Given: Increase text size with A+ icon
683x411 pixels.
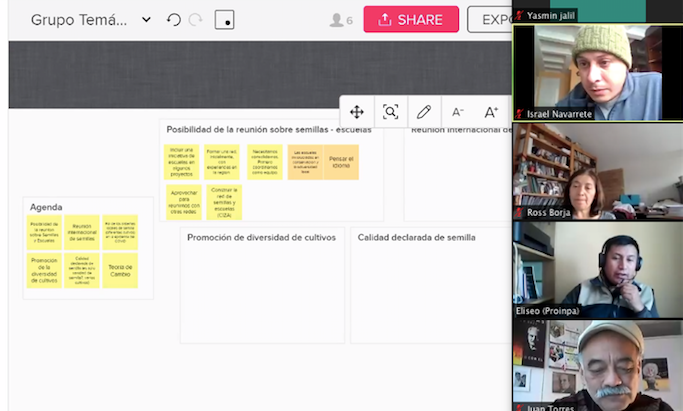Looking at the screenshot, I should point(491,112).
